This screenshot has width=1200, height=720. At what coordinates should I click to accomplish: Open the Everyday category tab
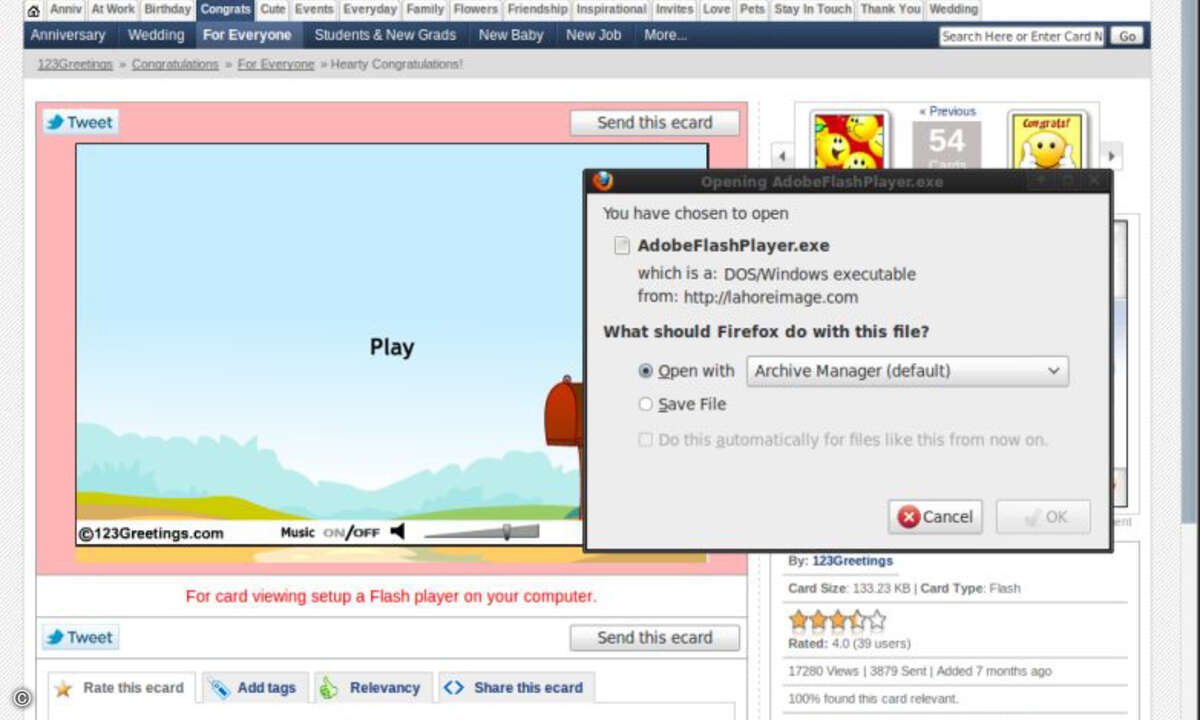pyautogui.click(x=370, y=10)
